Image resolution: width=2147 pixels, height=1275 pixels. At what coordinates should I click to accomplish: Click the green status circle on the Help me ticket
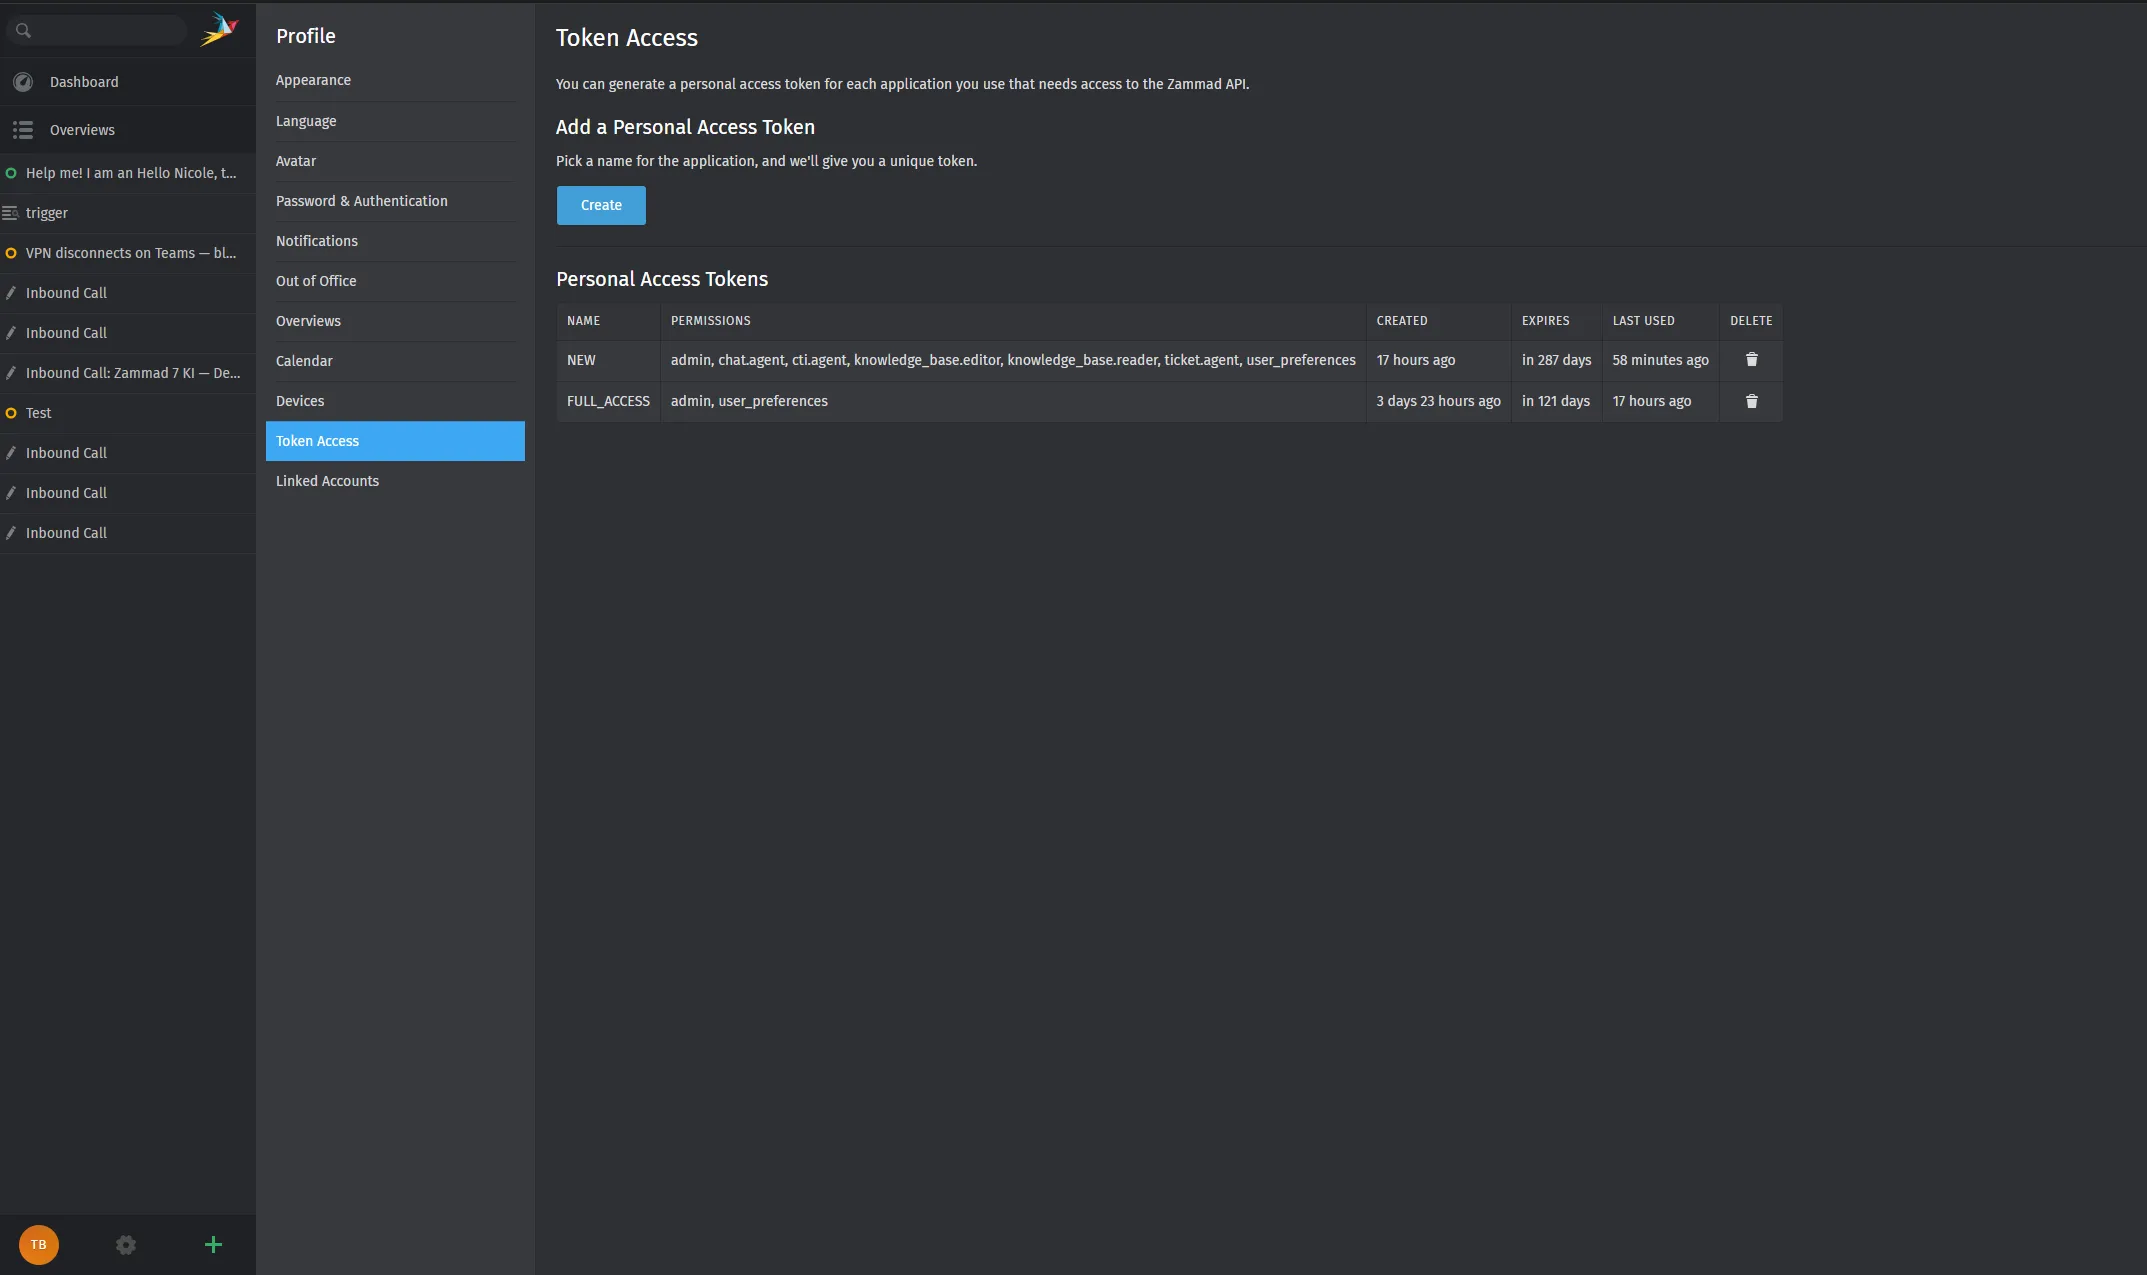pyautogui.click(x=11, y=173)
